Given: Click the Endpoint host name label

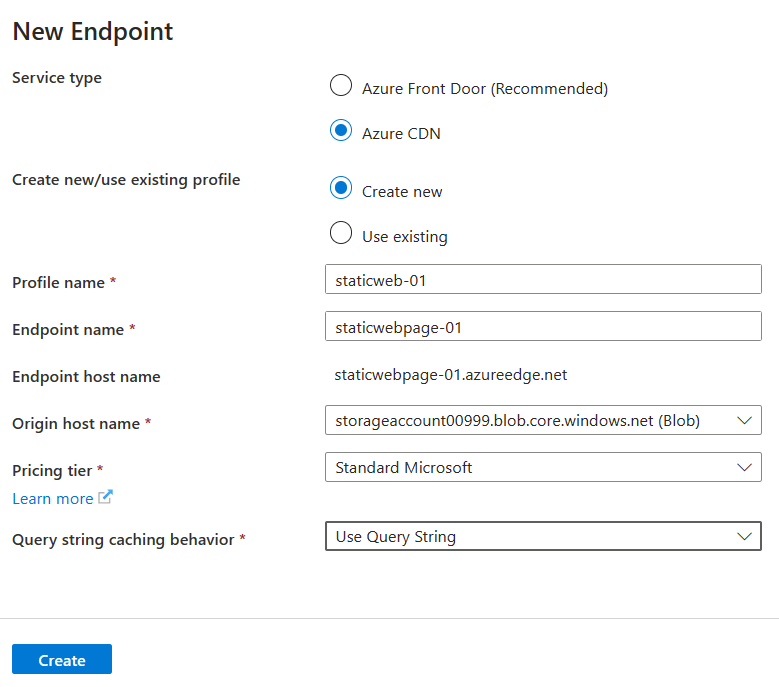Looking at the screenshot, I should [x=86, y=377].
